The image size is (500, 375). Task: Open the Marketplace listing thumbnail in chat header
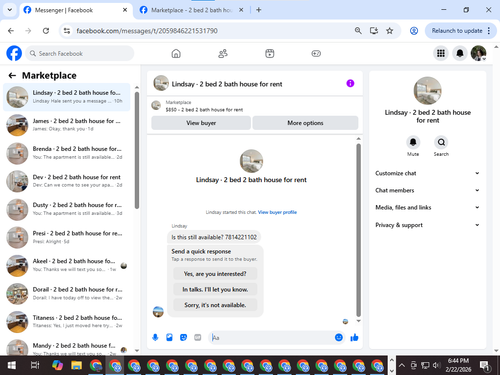tap(156, 105)
